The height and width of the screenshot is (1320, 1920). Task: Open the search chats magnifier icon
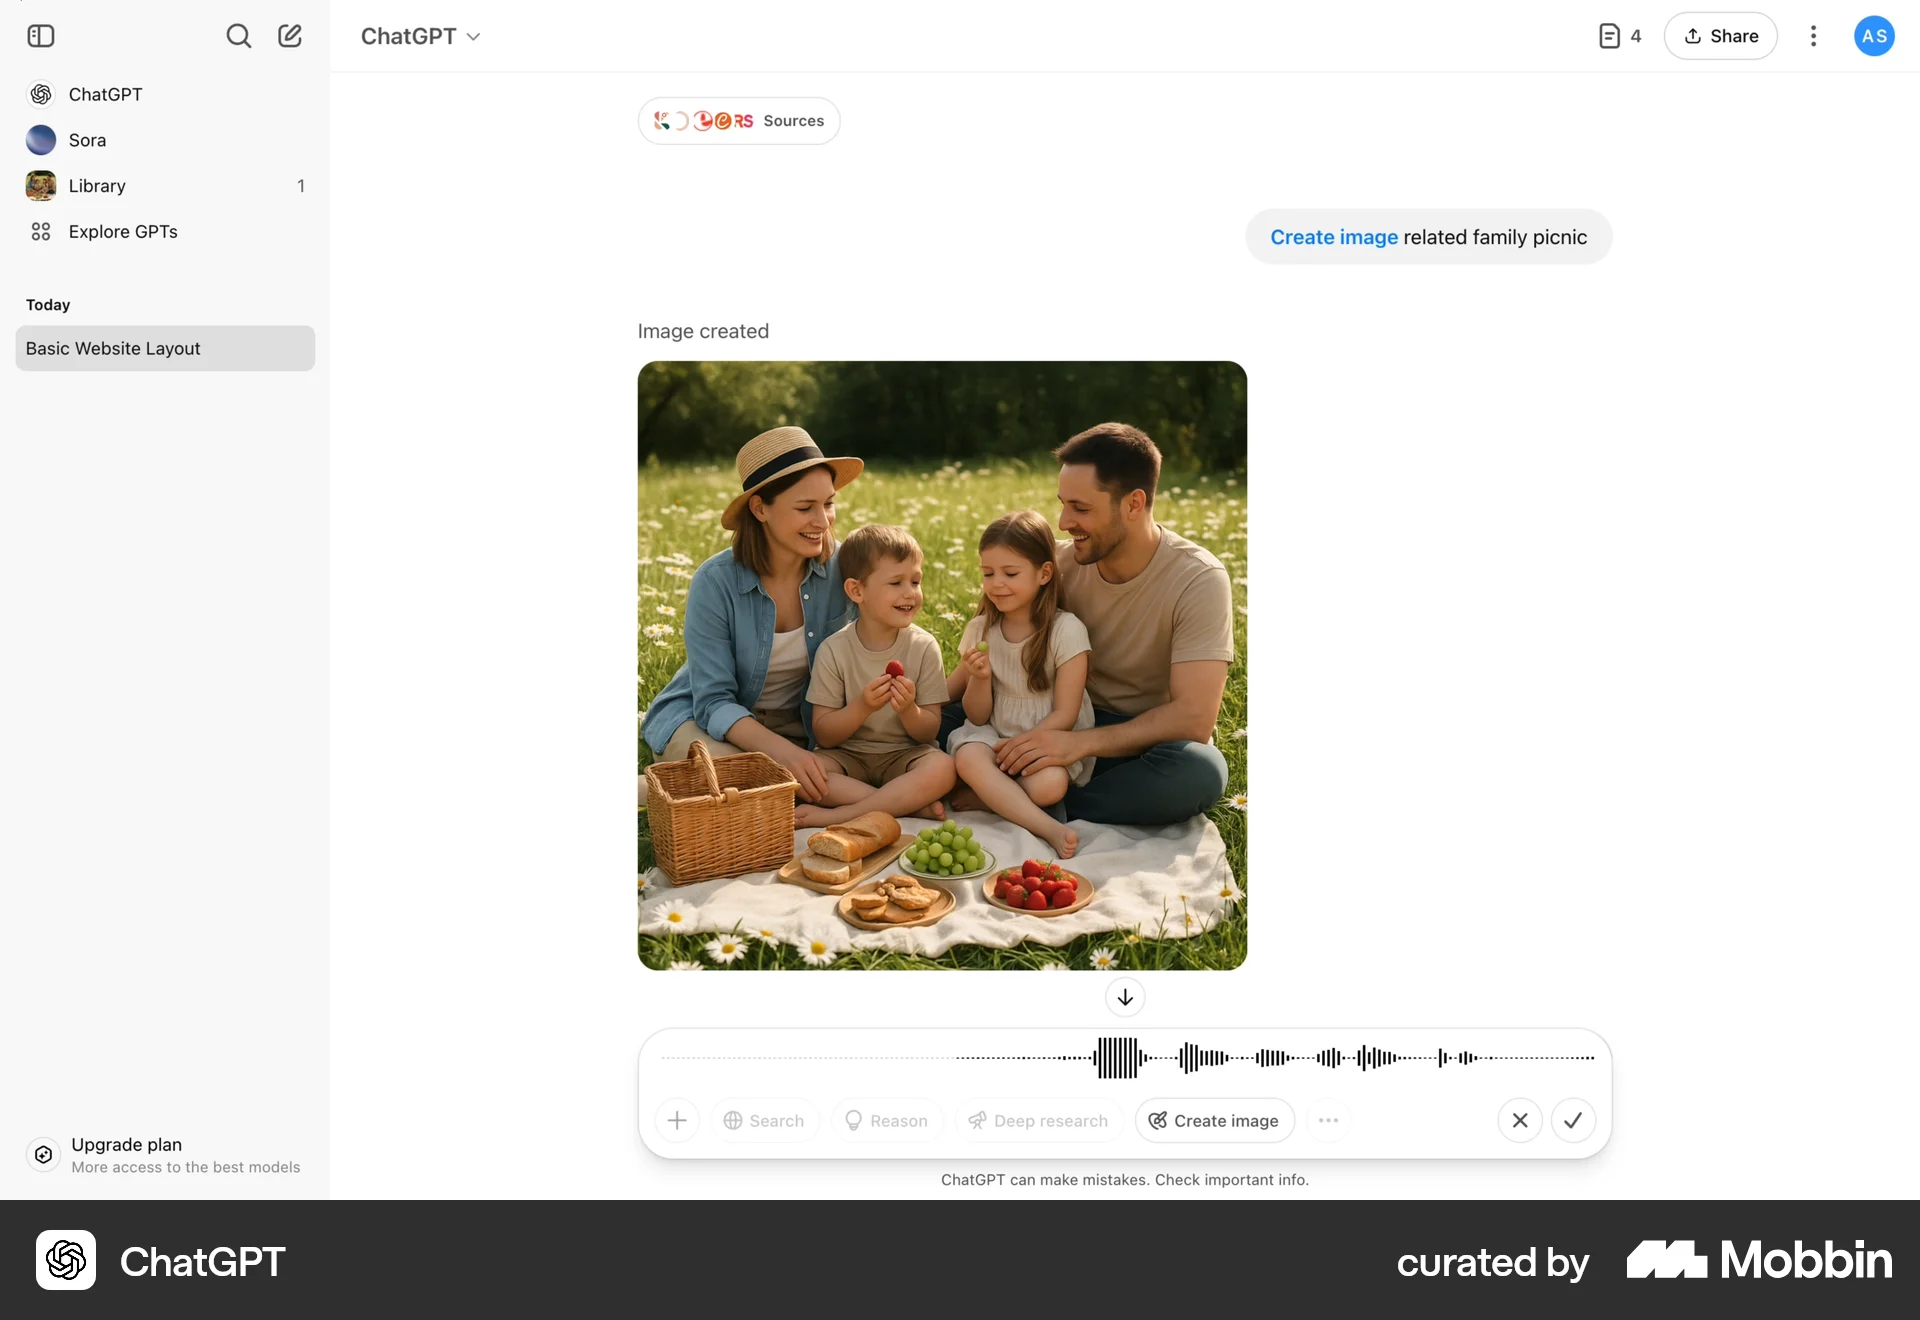[x=238, y=36]
